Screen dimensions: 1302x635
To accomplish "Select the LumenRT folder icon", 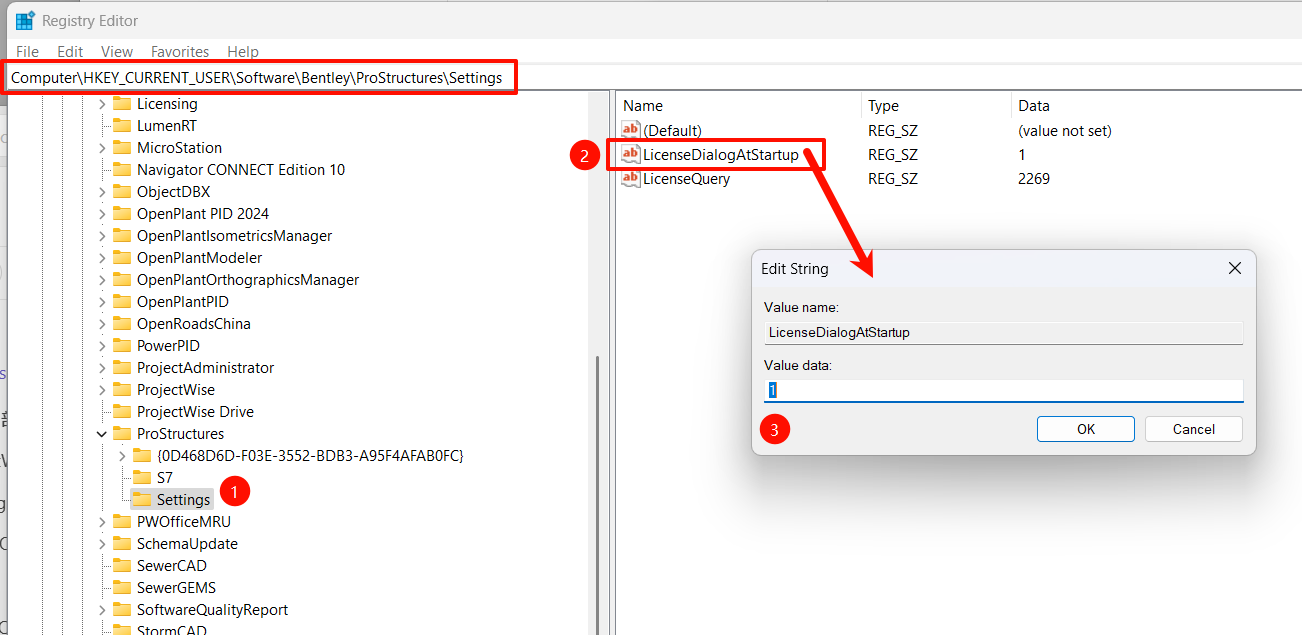I will [122, 126].
